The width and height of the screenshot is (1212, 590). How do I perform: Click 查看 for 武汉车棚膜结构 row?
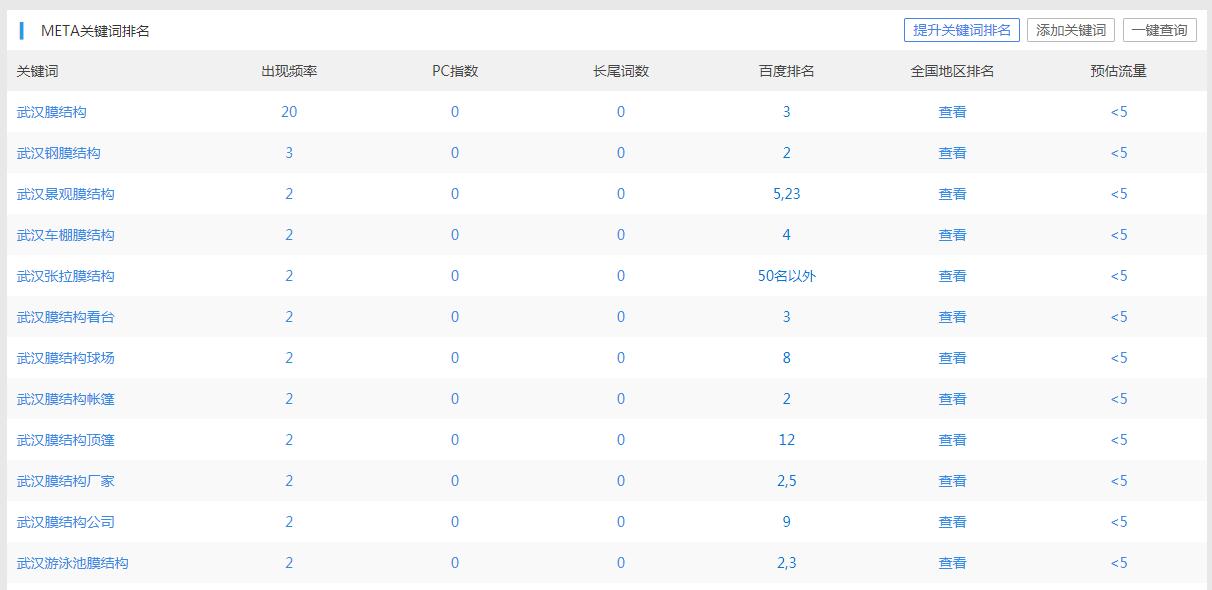coord(952,235)
